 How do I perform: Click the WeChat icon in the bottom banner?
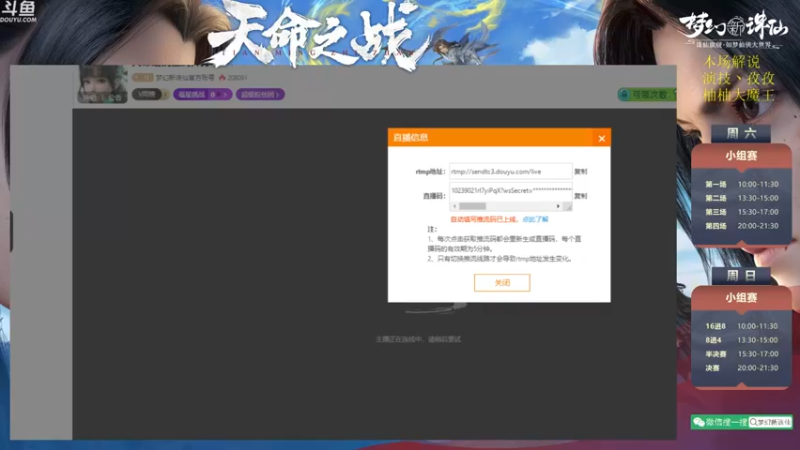pyautogui.click(x=698, y=422)
